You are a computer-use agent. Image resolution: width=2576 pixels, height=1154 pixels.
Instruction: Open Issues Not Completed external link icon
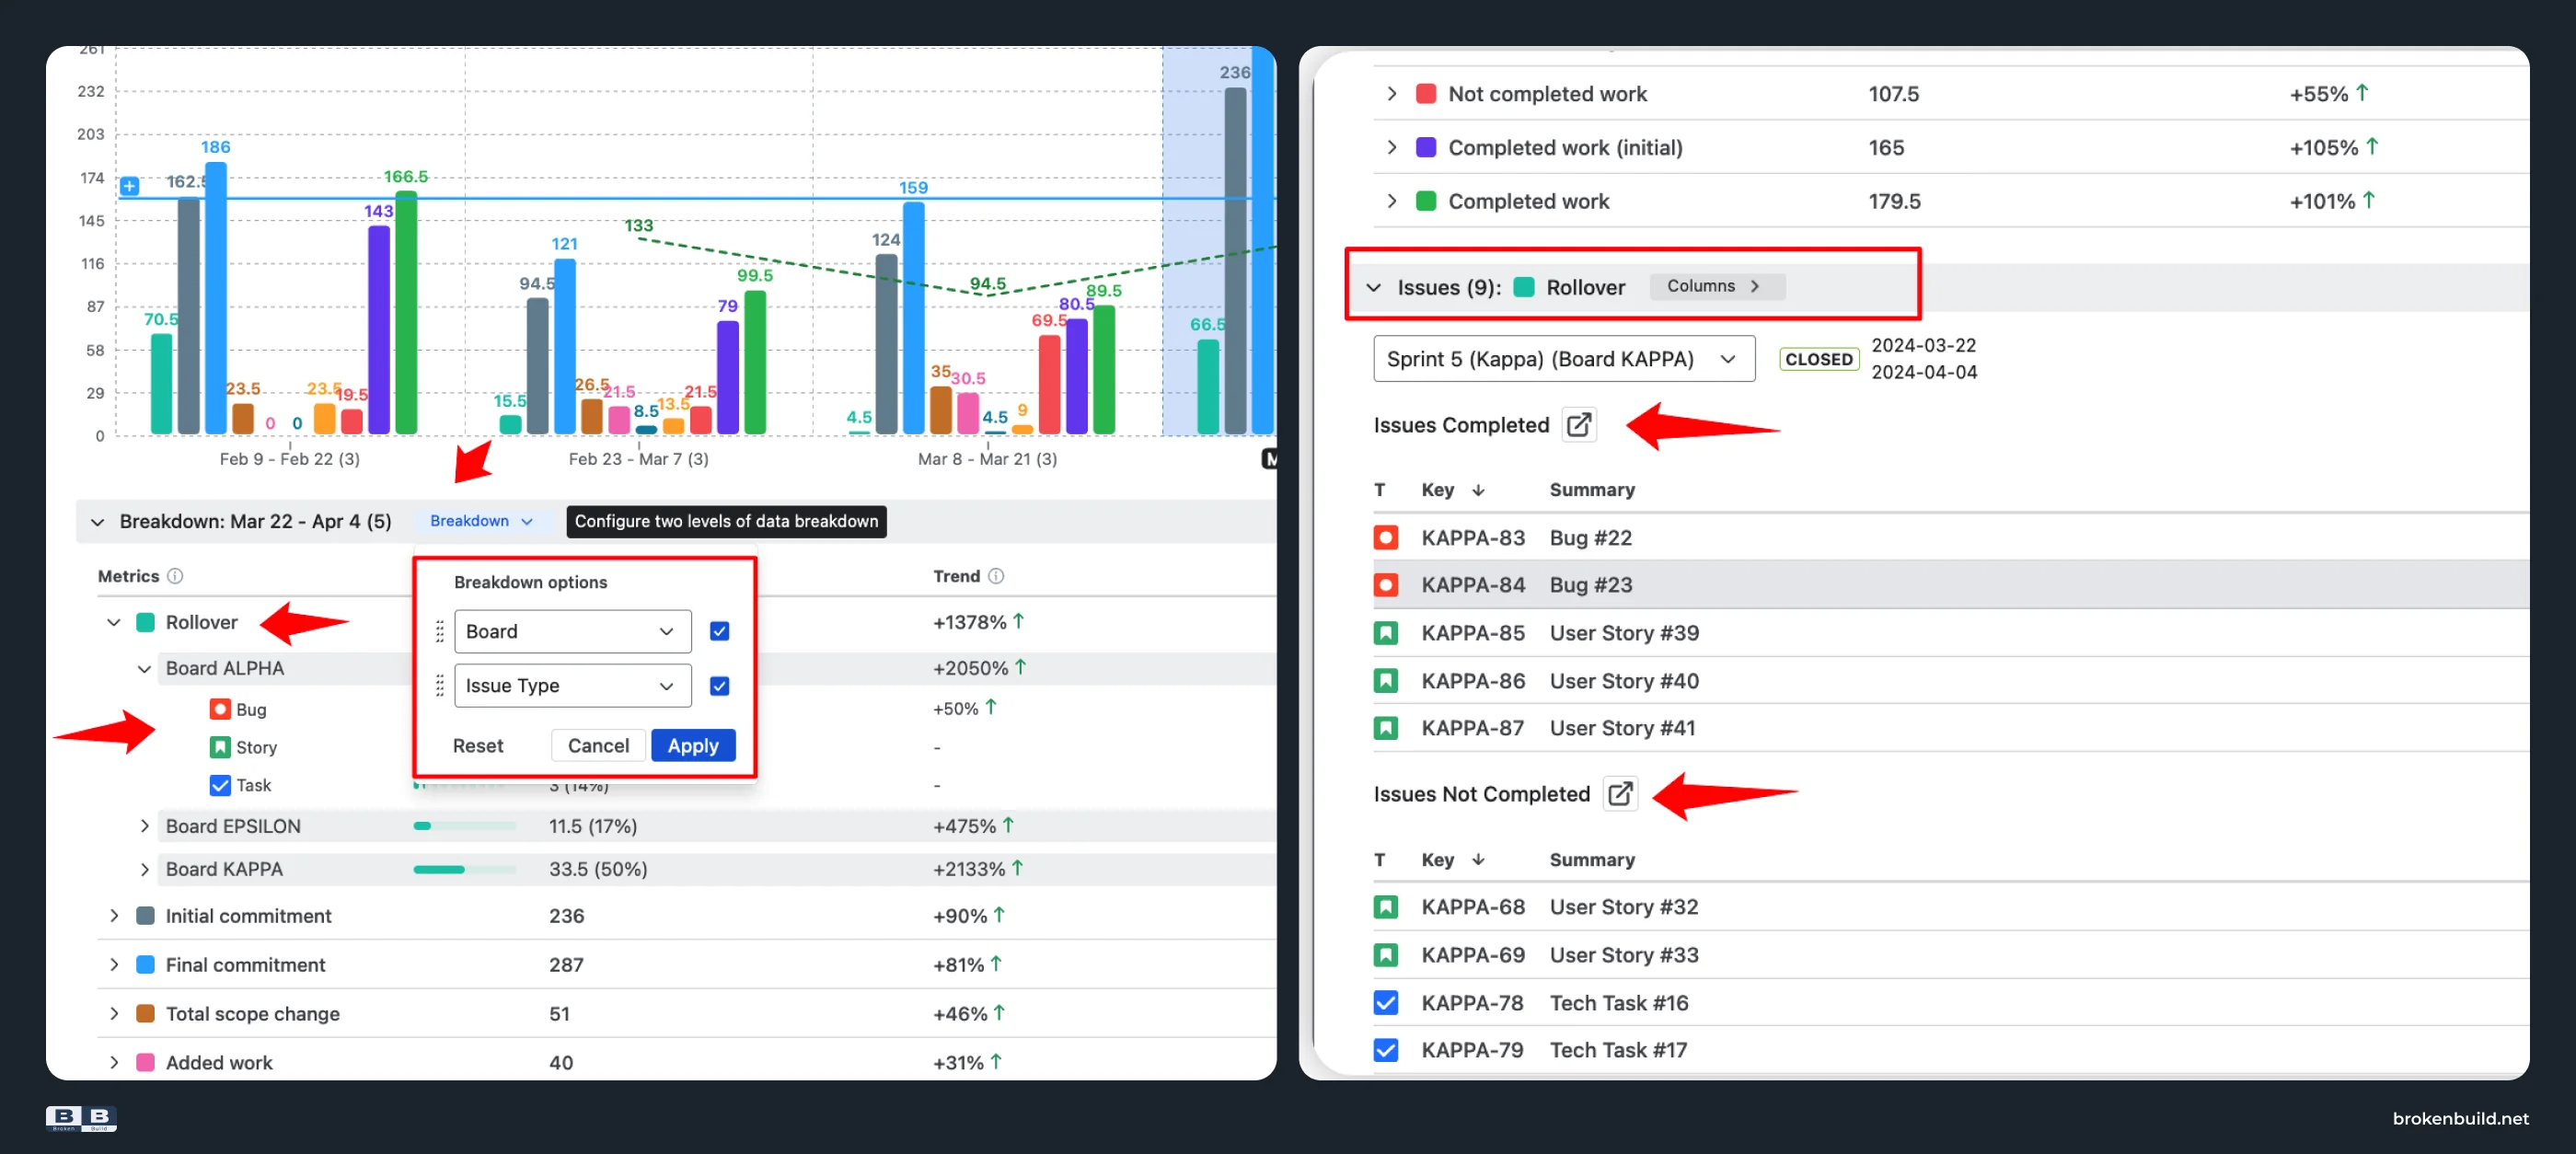point(1619,794)
